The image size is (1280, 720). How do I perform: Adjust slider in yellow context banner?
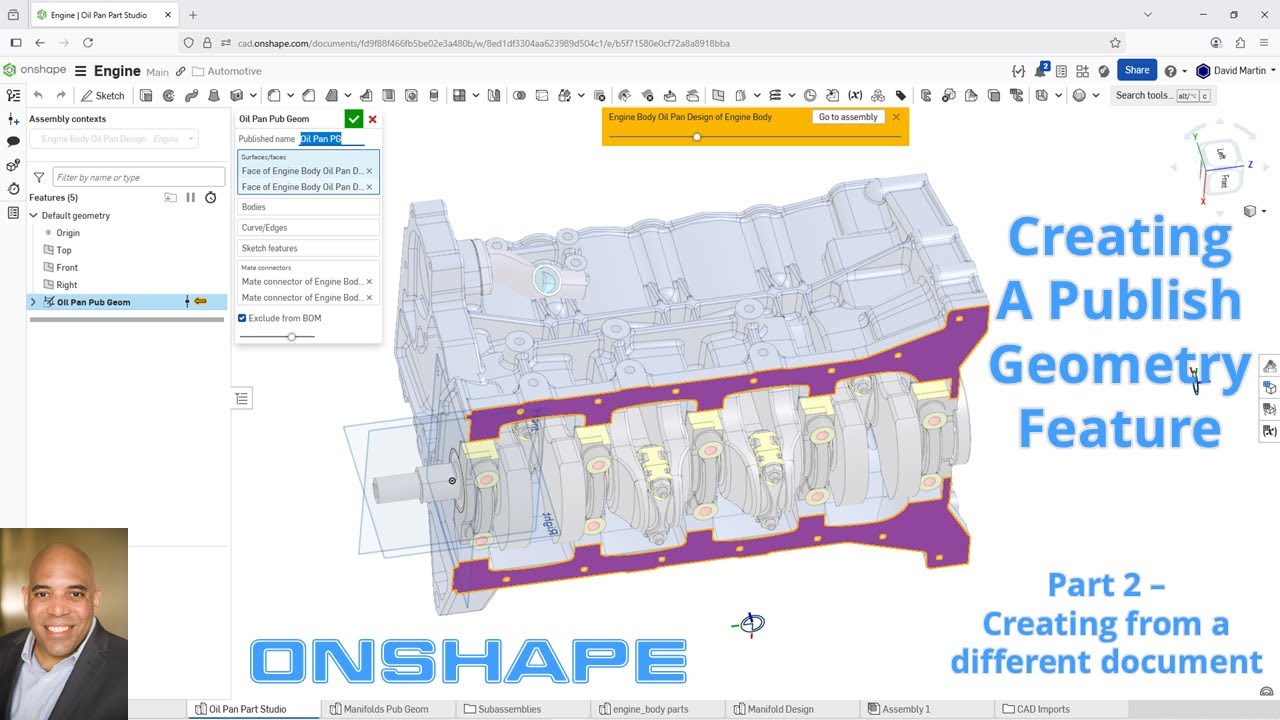click(697, 136)
